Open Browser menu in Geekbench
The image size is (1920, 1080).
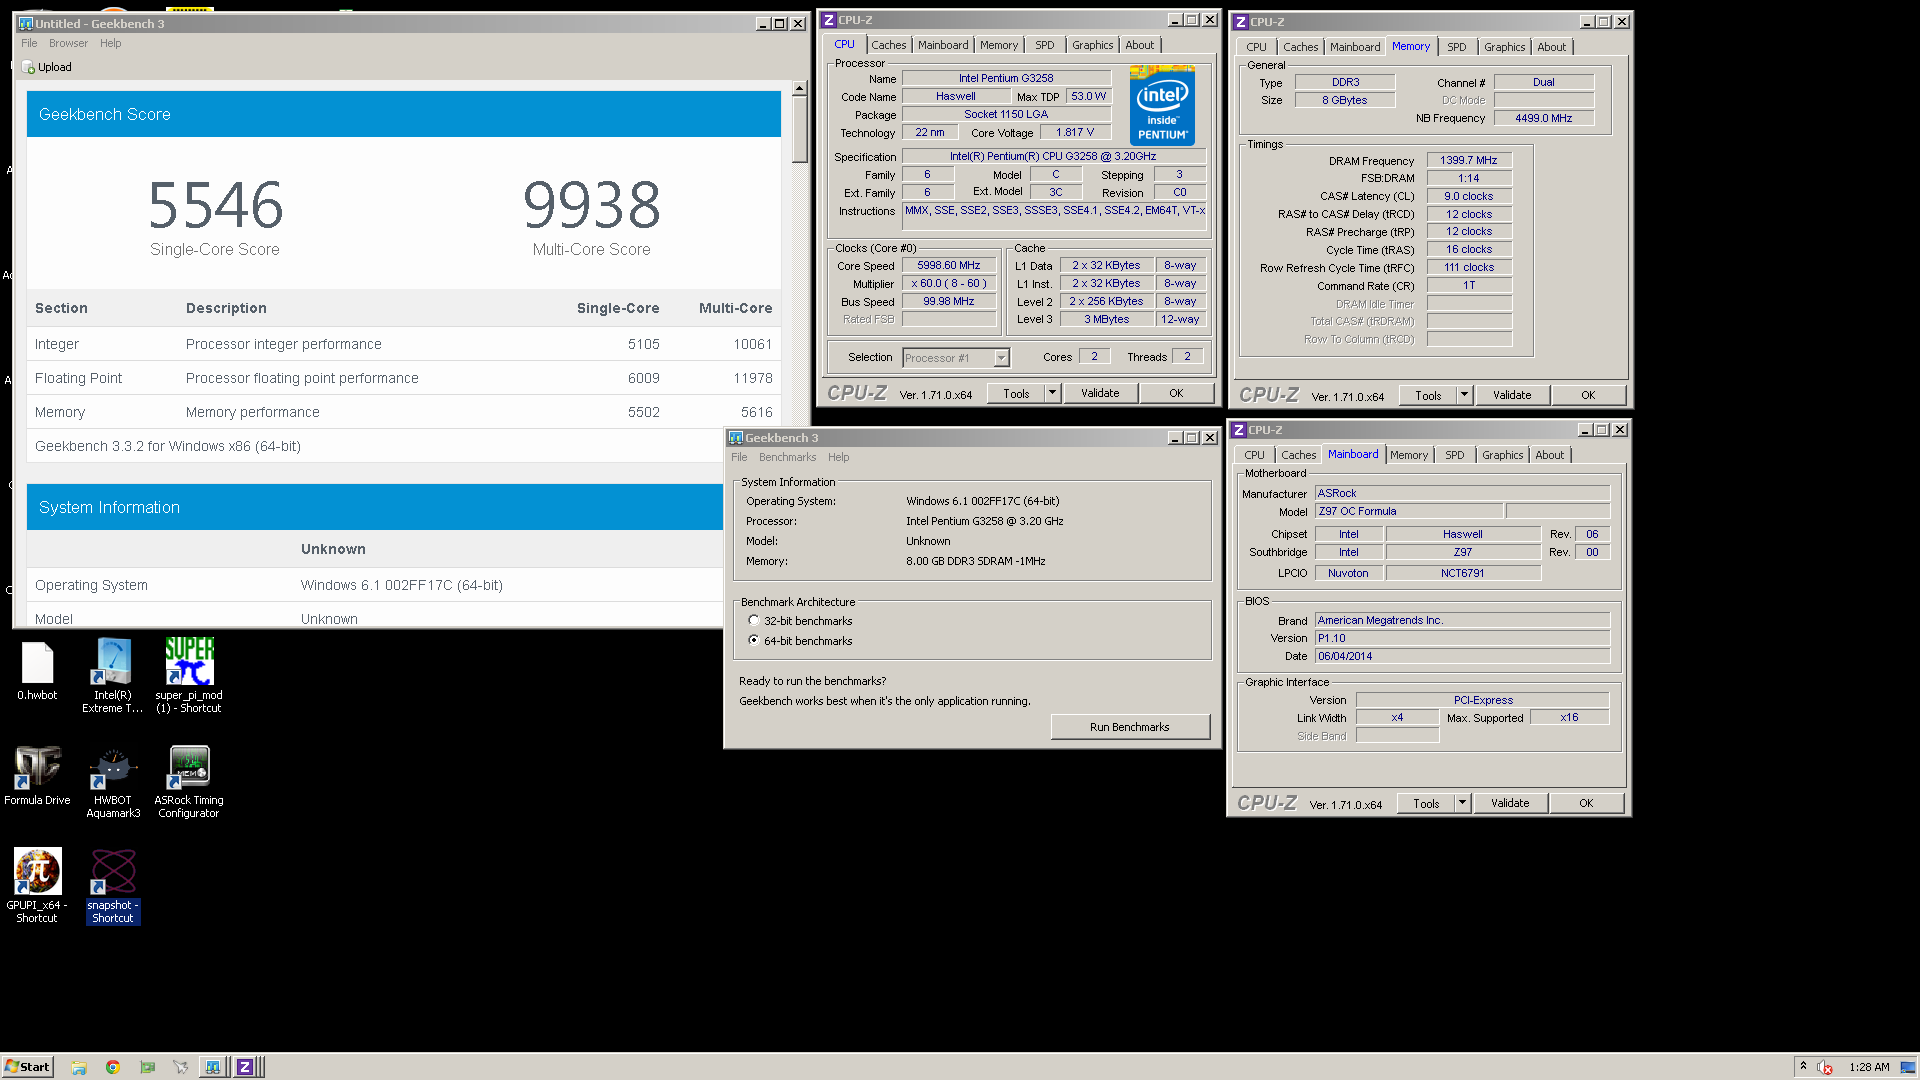[68, 43]
